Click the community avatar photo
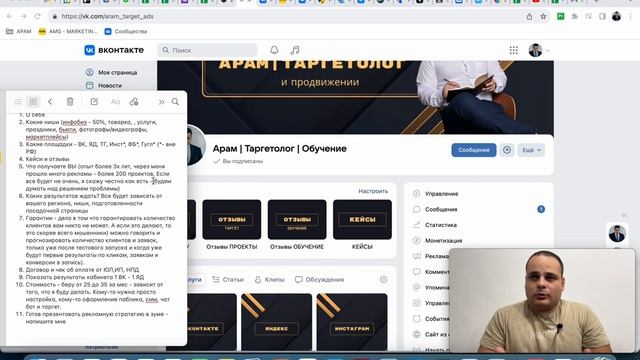The image size is (640, 360). click(196, 145)
